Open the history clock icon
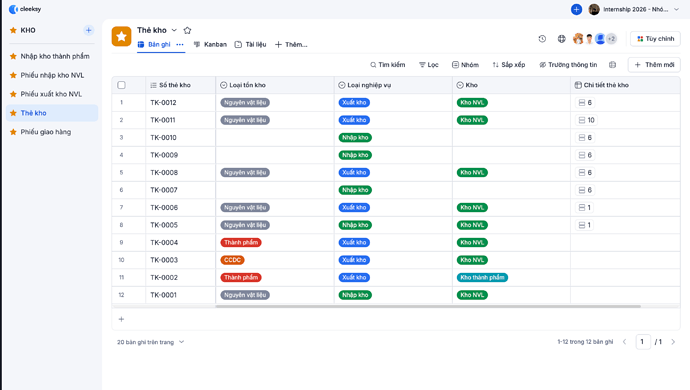 click(542, 39)
